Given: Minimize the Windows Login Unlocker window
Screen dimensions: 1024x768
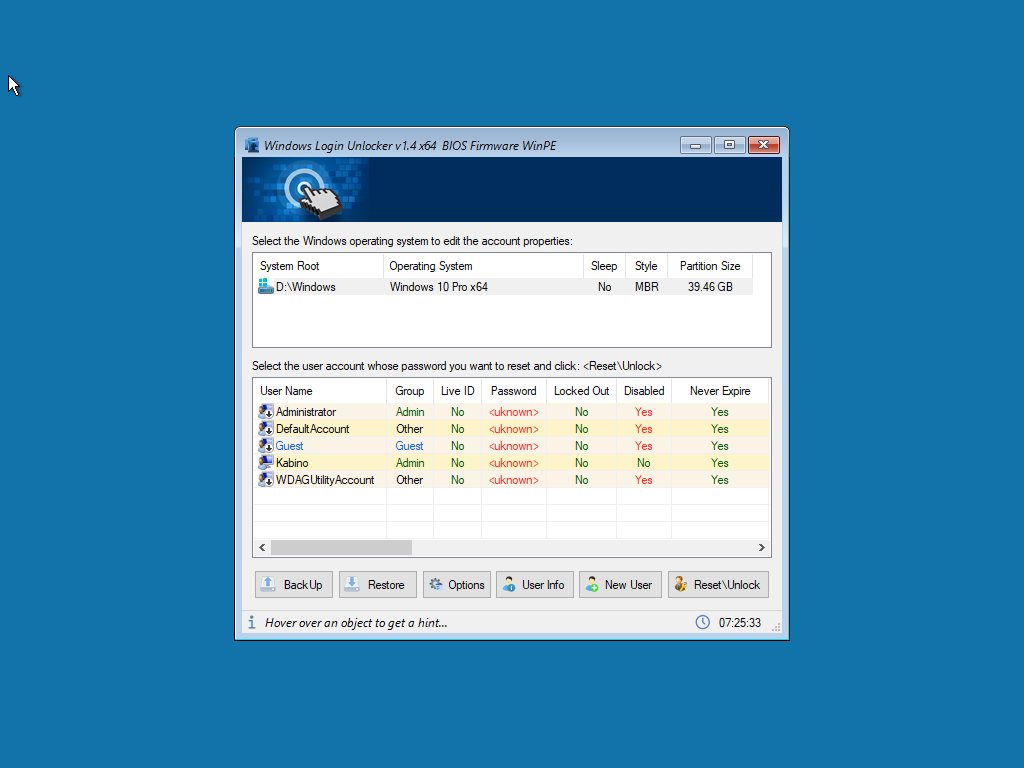Looking at the screenshot, I should click(x=696, y=145).
